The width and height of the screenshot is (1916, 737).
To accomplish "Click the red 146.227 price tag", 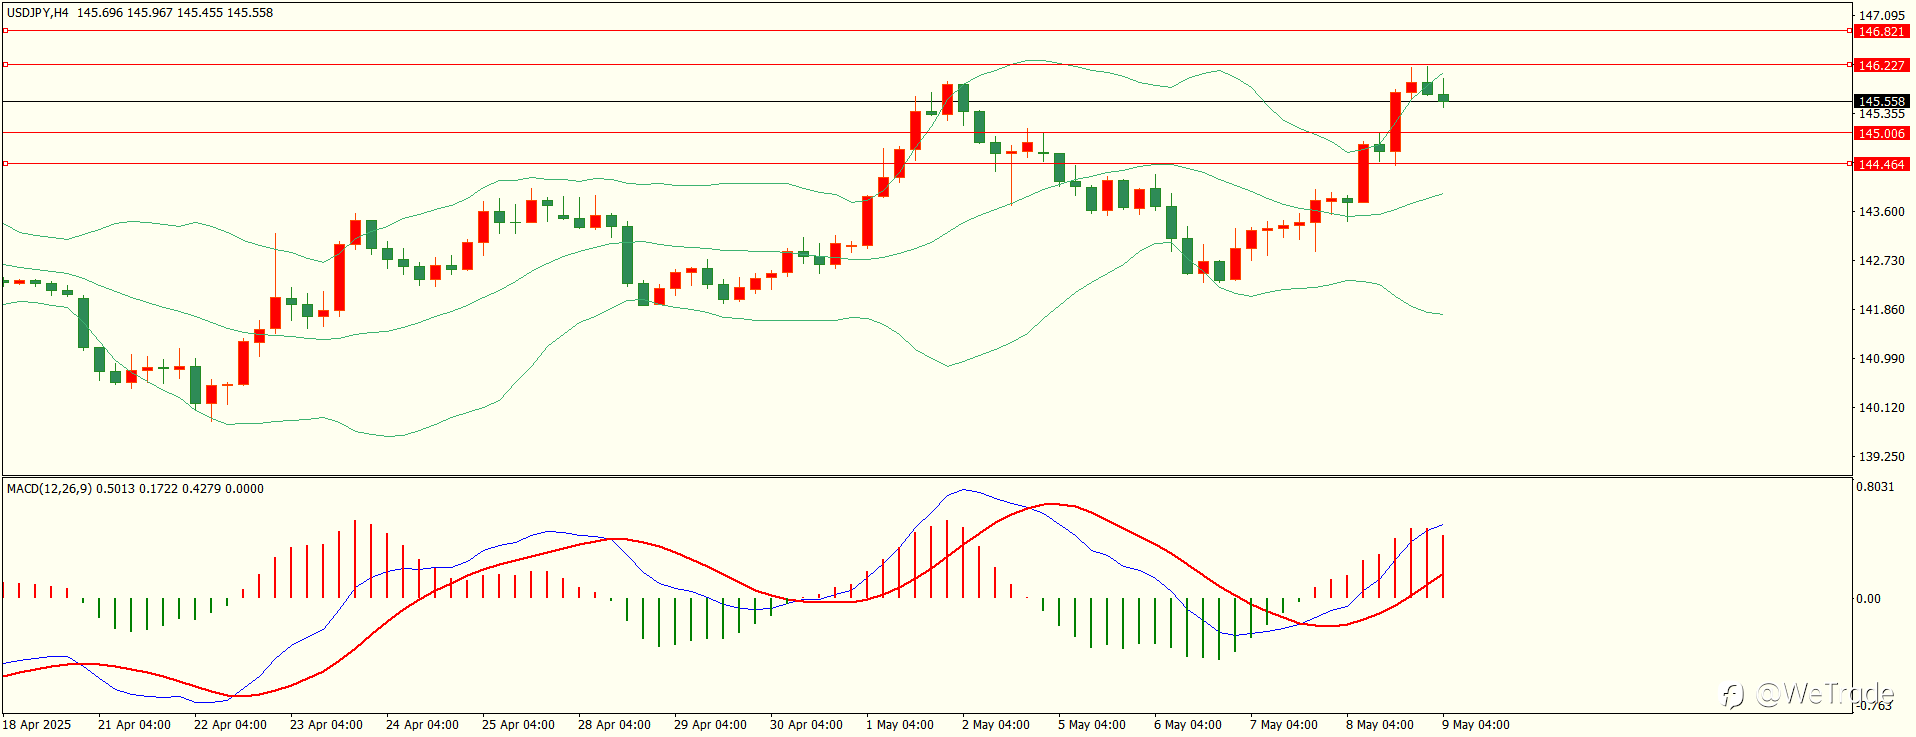I will point(1881,65).
